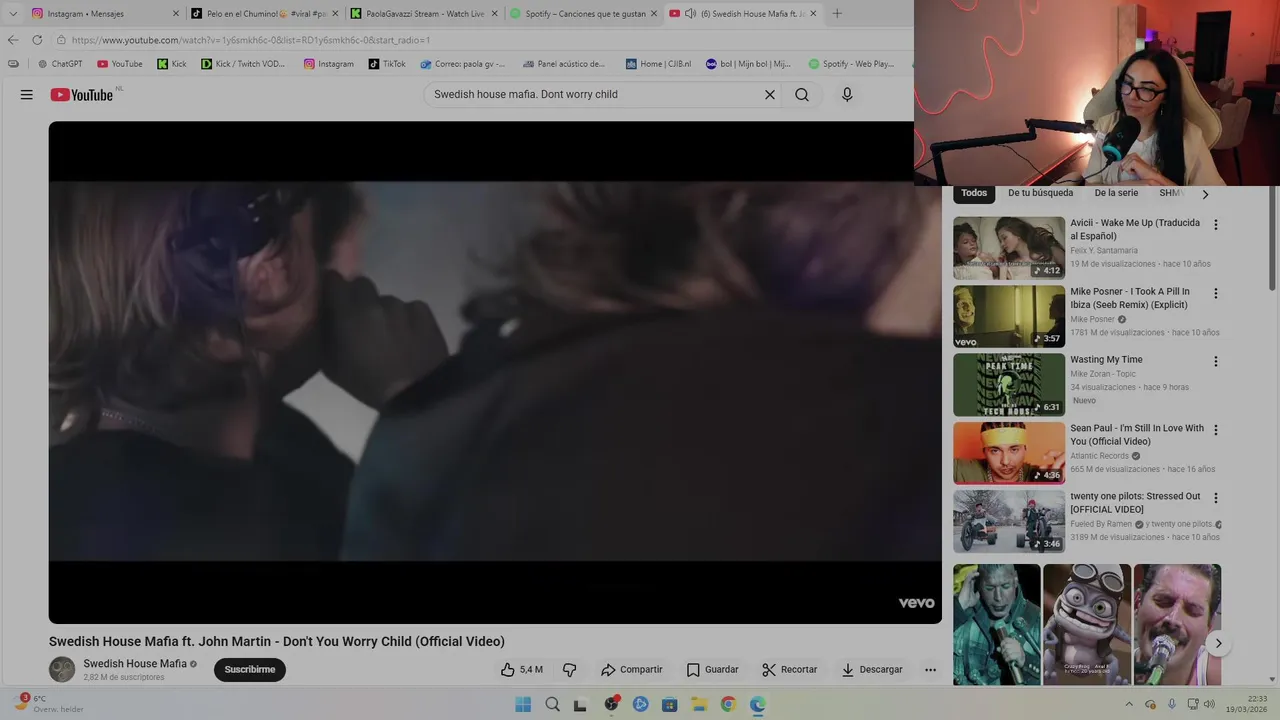Image resolution: width=1280 pixels, height=720 pixels.
Task: Open a new browser tab
Action: tap(837, 14)
